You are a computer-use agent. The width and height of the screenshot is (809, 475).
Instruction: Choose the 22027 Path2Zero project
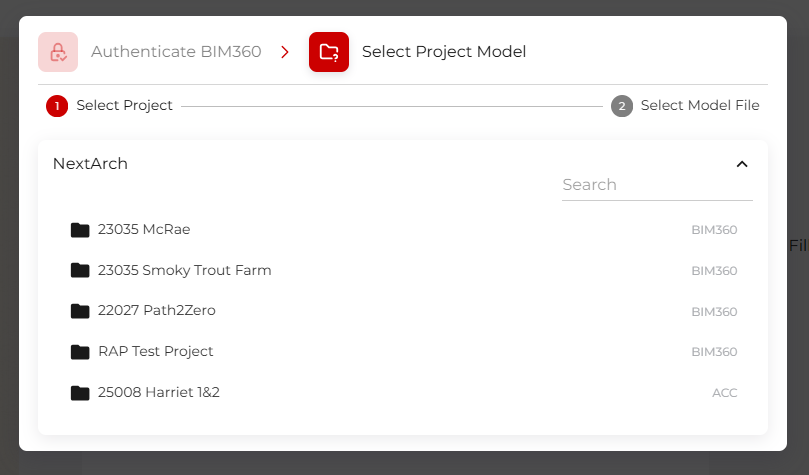(x=157, y=310)
